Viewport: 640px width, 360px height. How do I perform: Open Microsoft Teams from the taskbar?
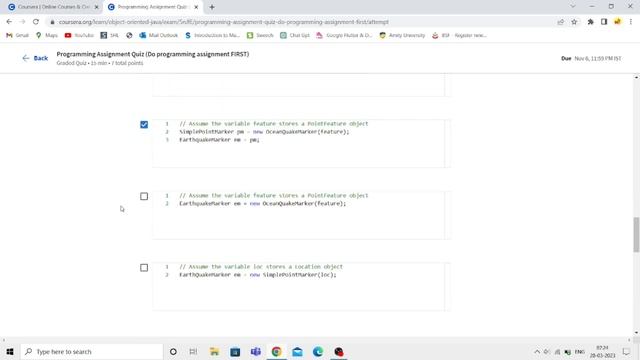click(256, 351)
